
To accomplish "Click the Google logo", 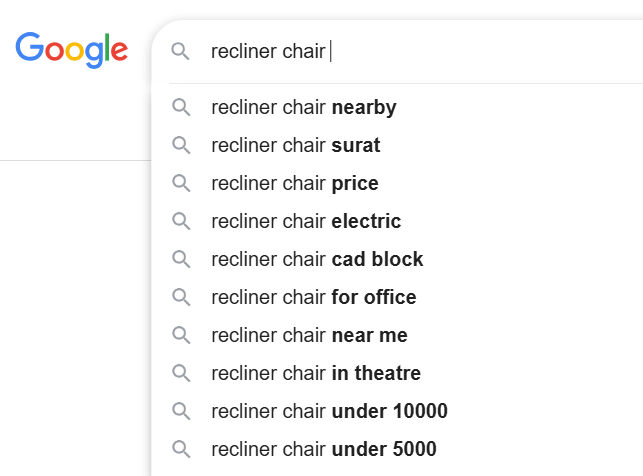I will [71, 49].
